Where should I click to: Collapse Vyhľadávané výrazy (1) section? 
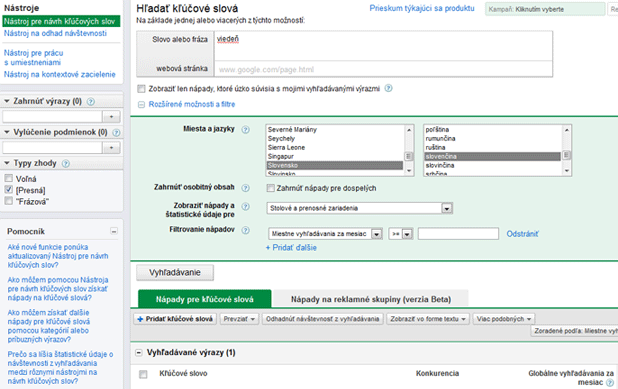point(139,353)
